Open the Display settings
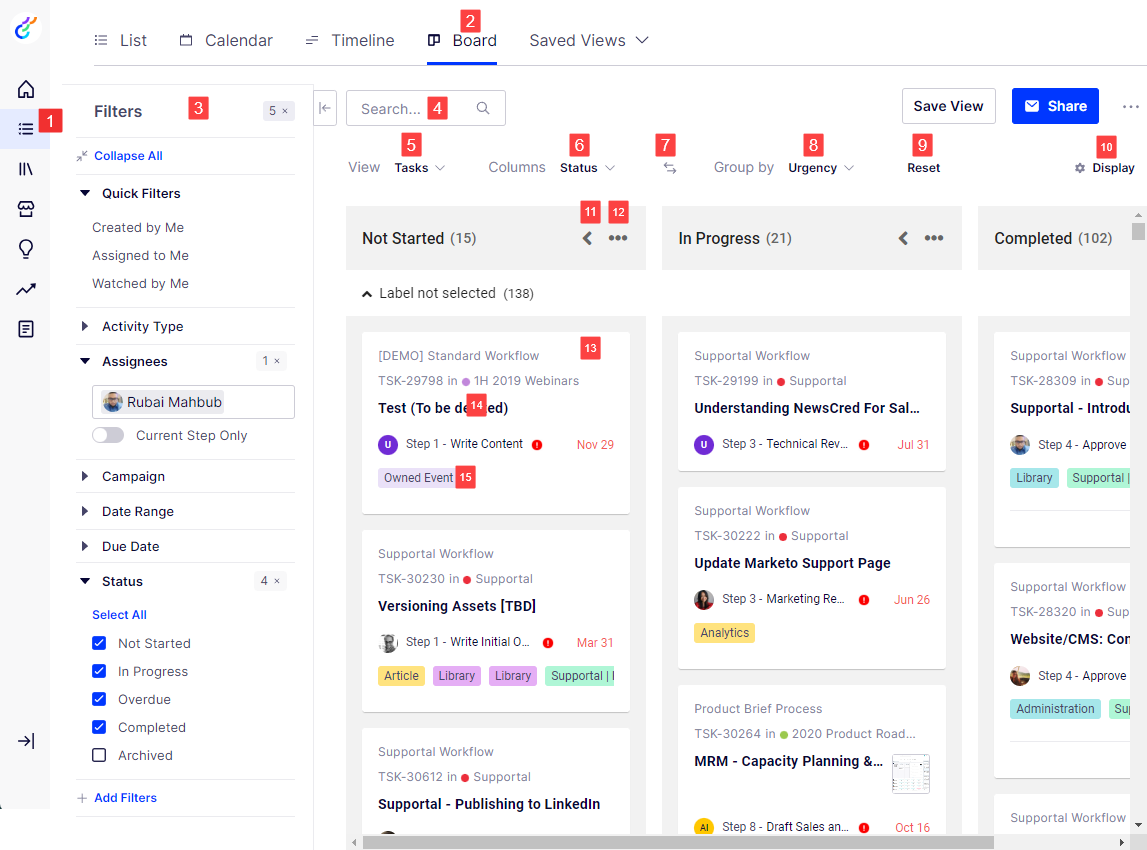The height and width of the screenshot is (850, 1147). 1104,168
